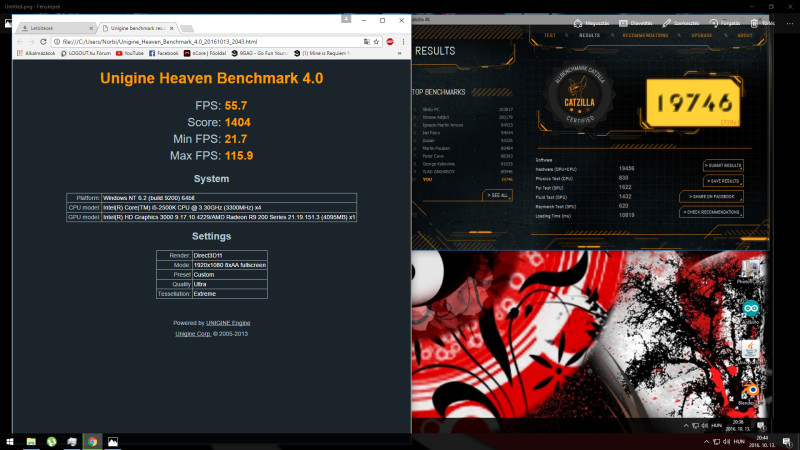Click Chrome's forward navigation arrow
Image resolution: width=800 pixels, height=450 pixels.
point(31,42)
